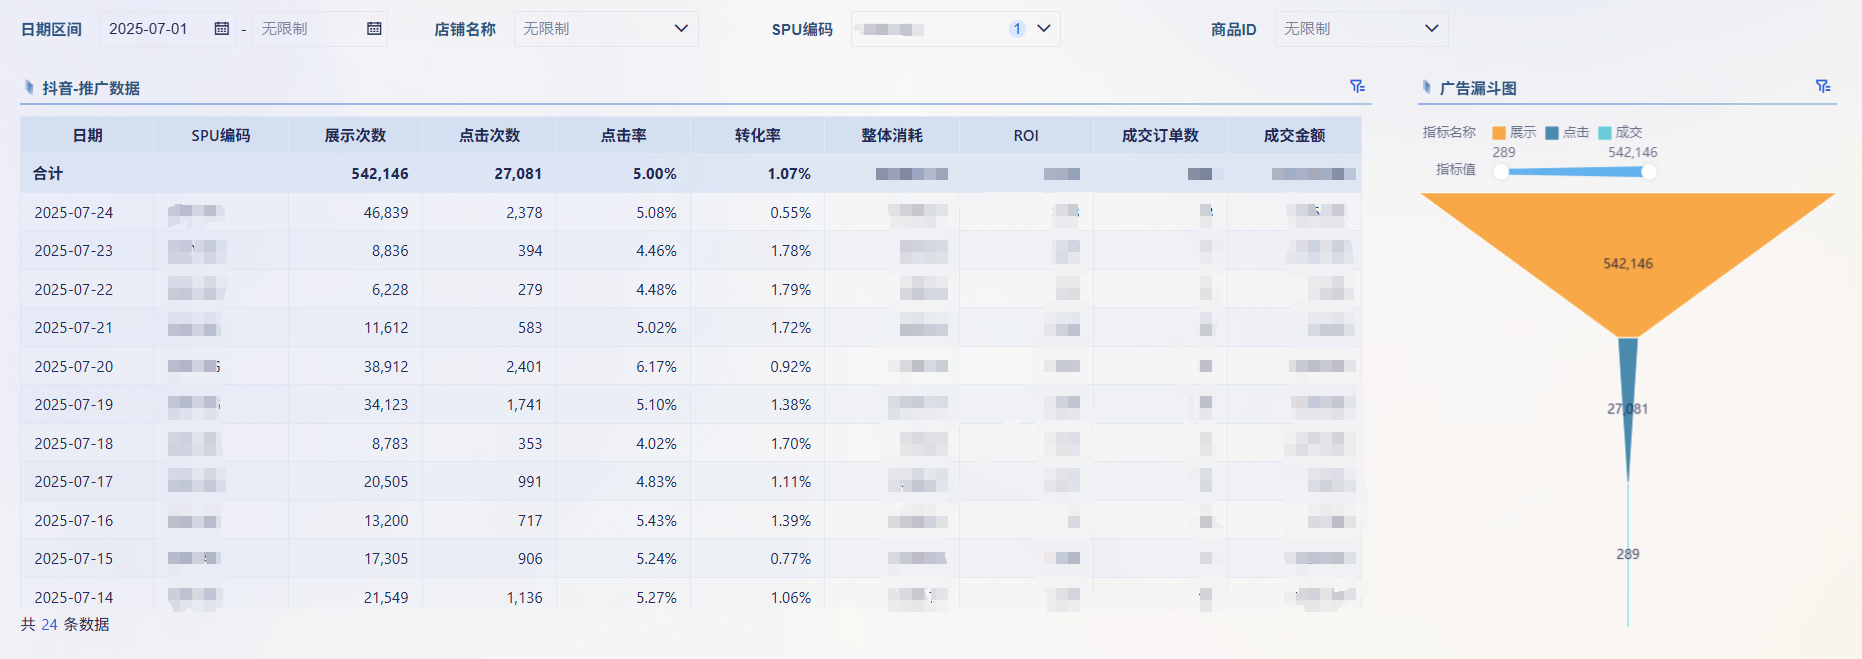Click total 转化率 value 1.07%
The image size is (1862, 659).
[x=789, y=173]
